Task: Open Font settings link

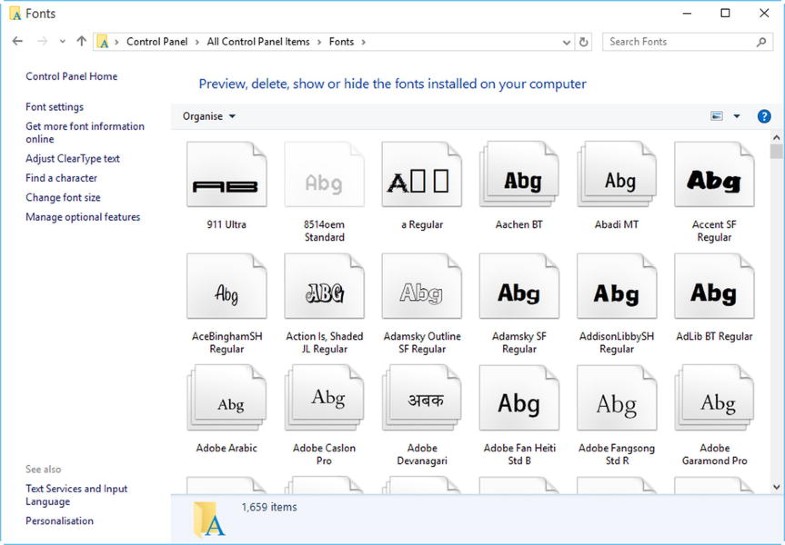Action: point(55,107)
